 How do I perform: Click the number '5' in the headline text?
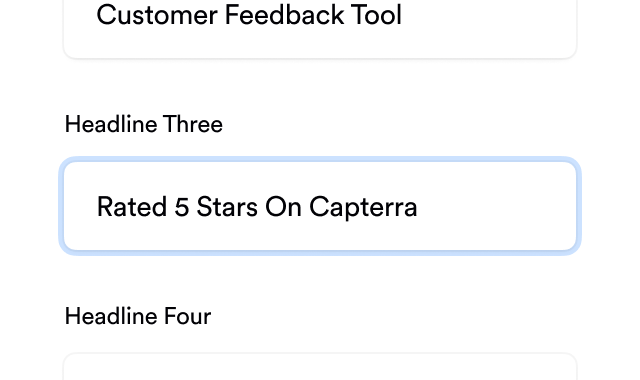(x=182, y=207)
